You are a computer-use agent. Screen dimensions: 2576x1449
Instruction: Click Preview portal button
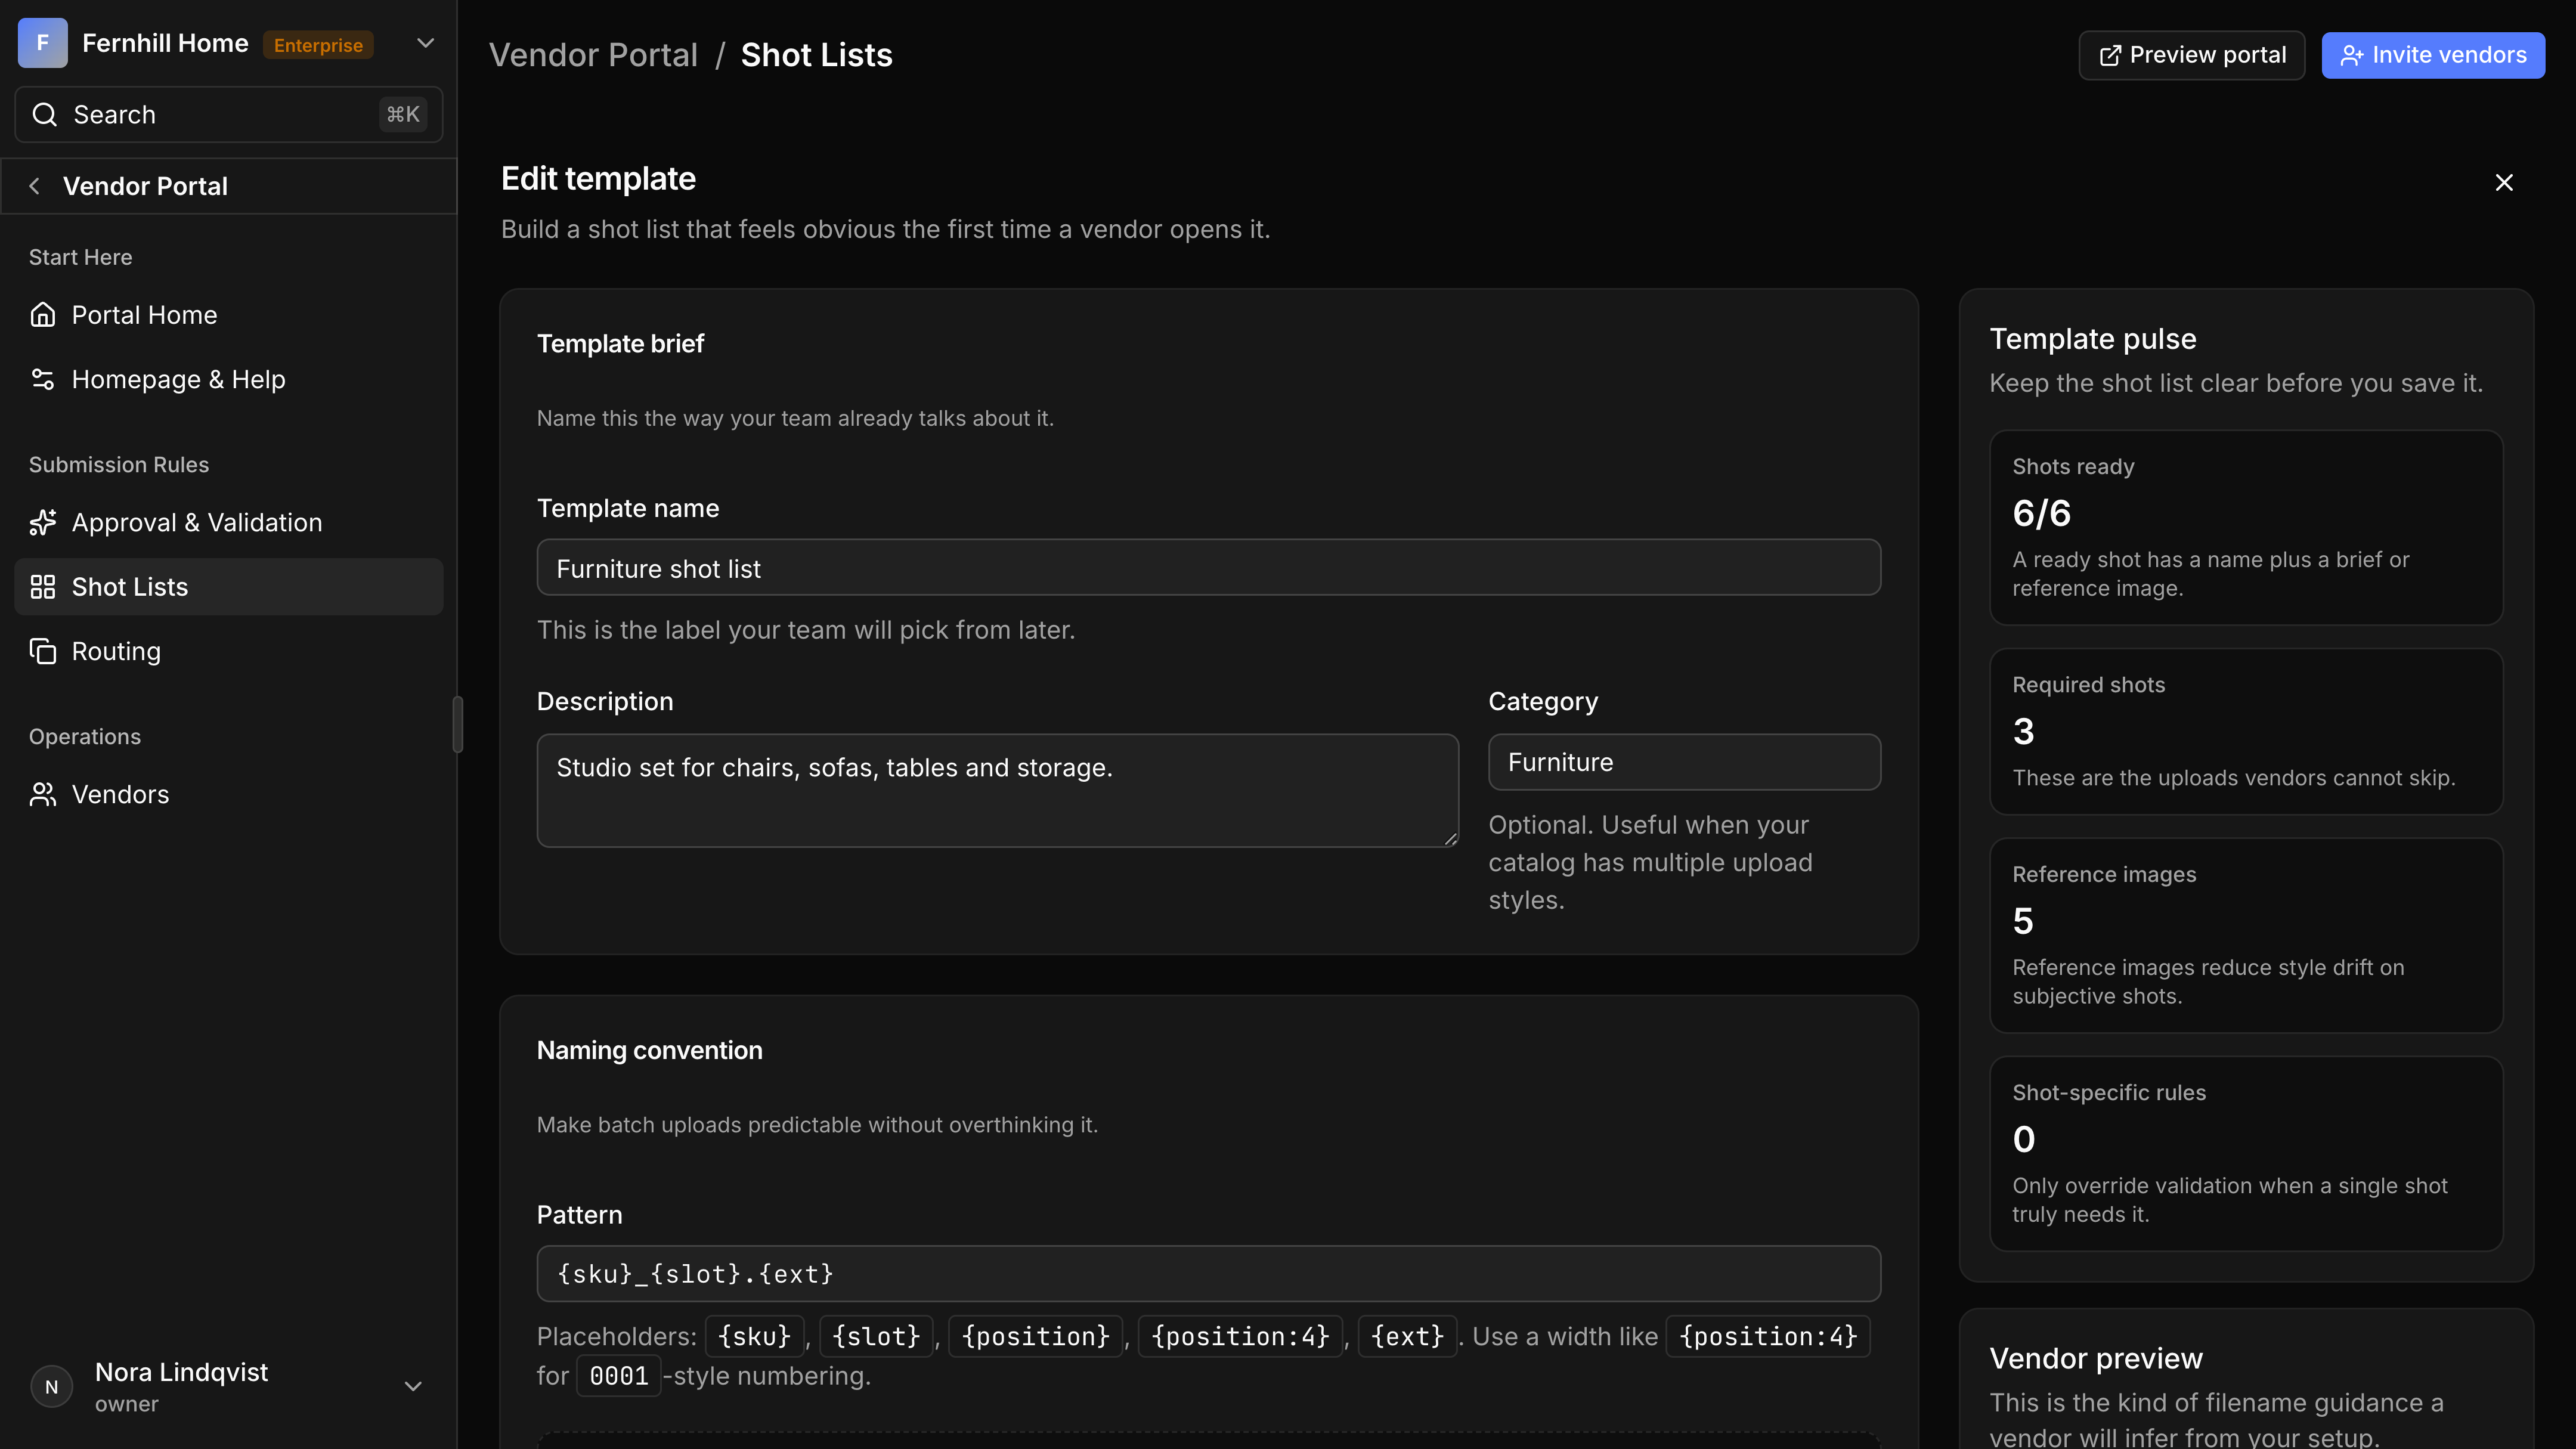click(x=2191, y=55)
